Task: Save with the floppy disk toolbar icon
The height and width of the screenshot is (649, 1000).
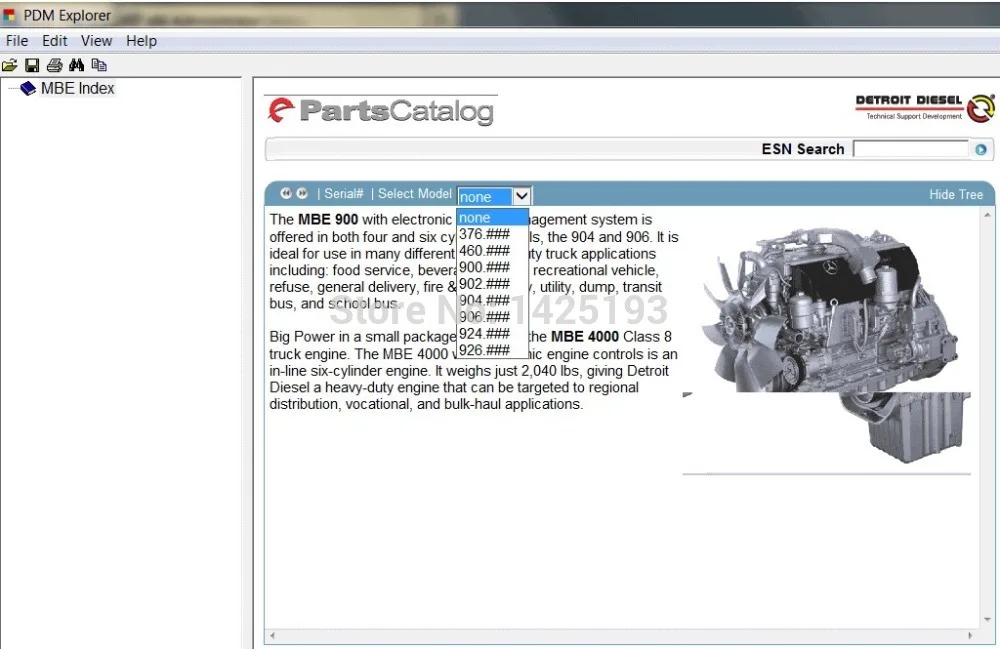Action: [32, 65]
